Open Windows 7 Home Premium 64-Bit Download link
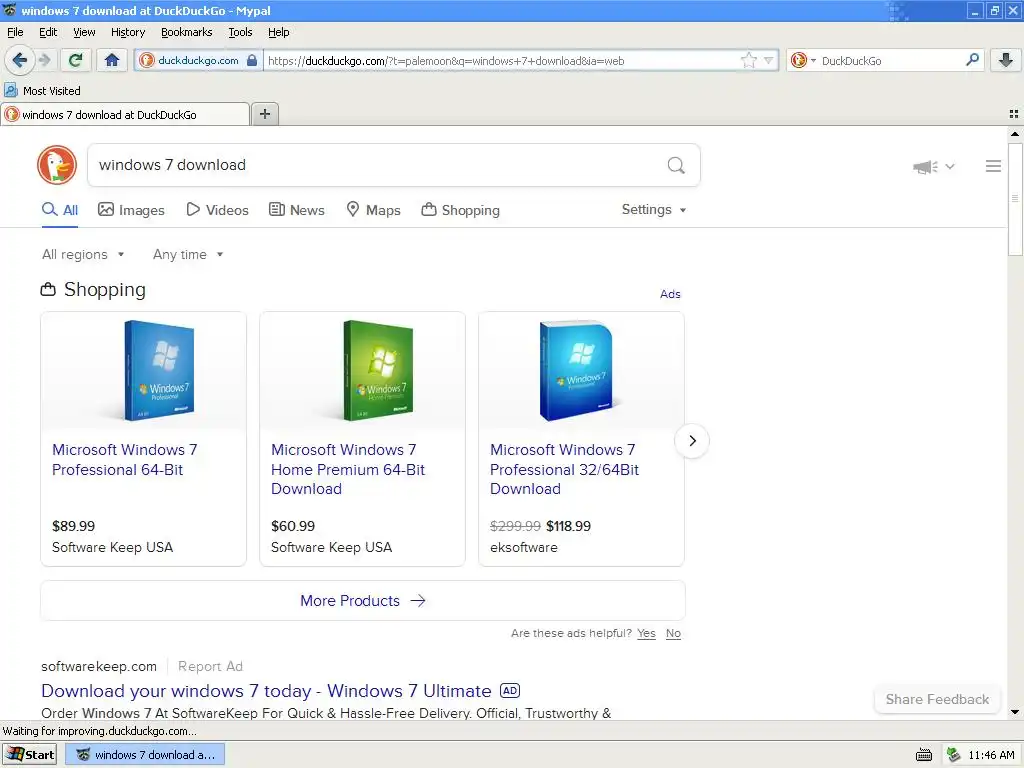 (348, 470)
